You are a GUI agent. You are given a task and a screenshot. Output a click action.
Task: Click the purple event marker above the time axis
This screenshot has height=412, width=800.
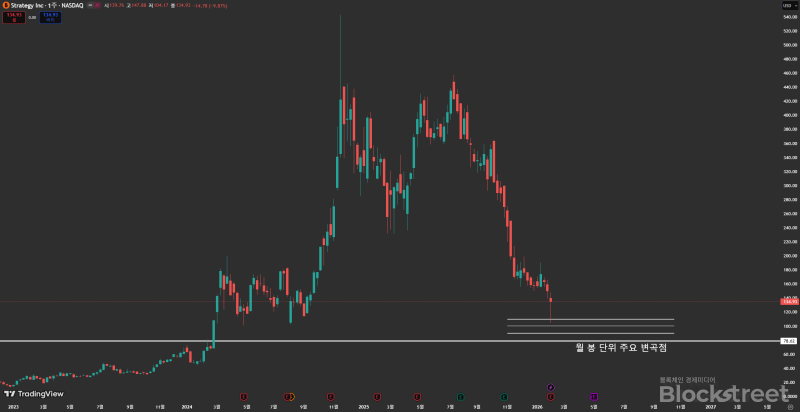551,386
